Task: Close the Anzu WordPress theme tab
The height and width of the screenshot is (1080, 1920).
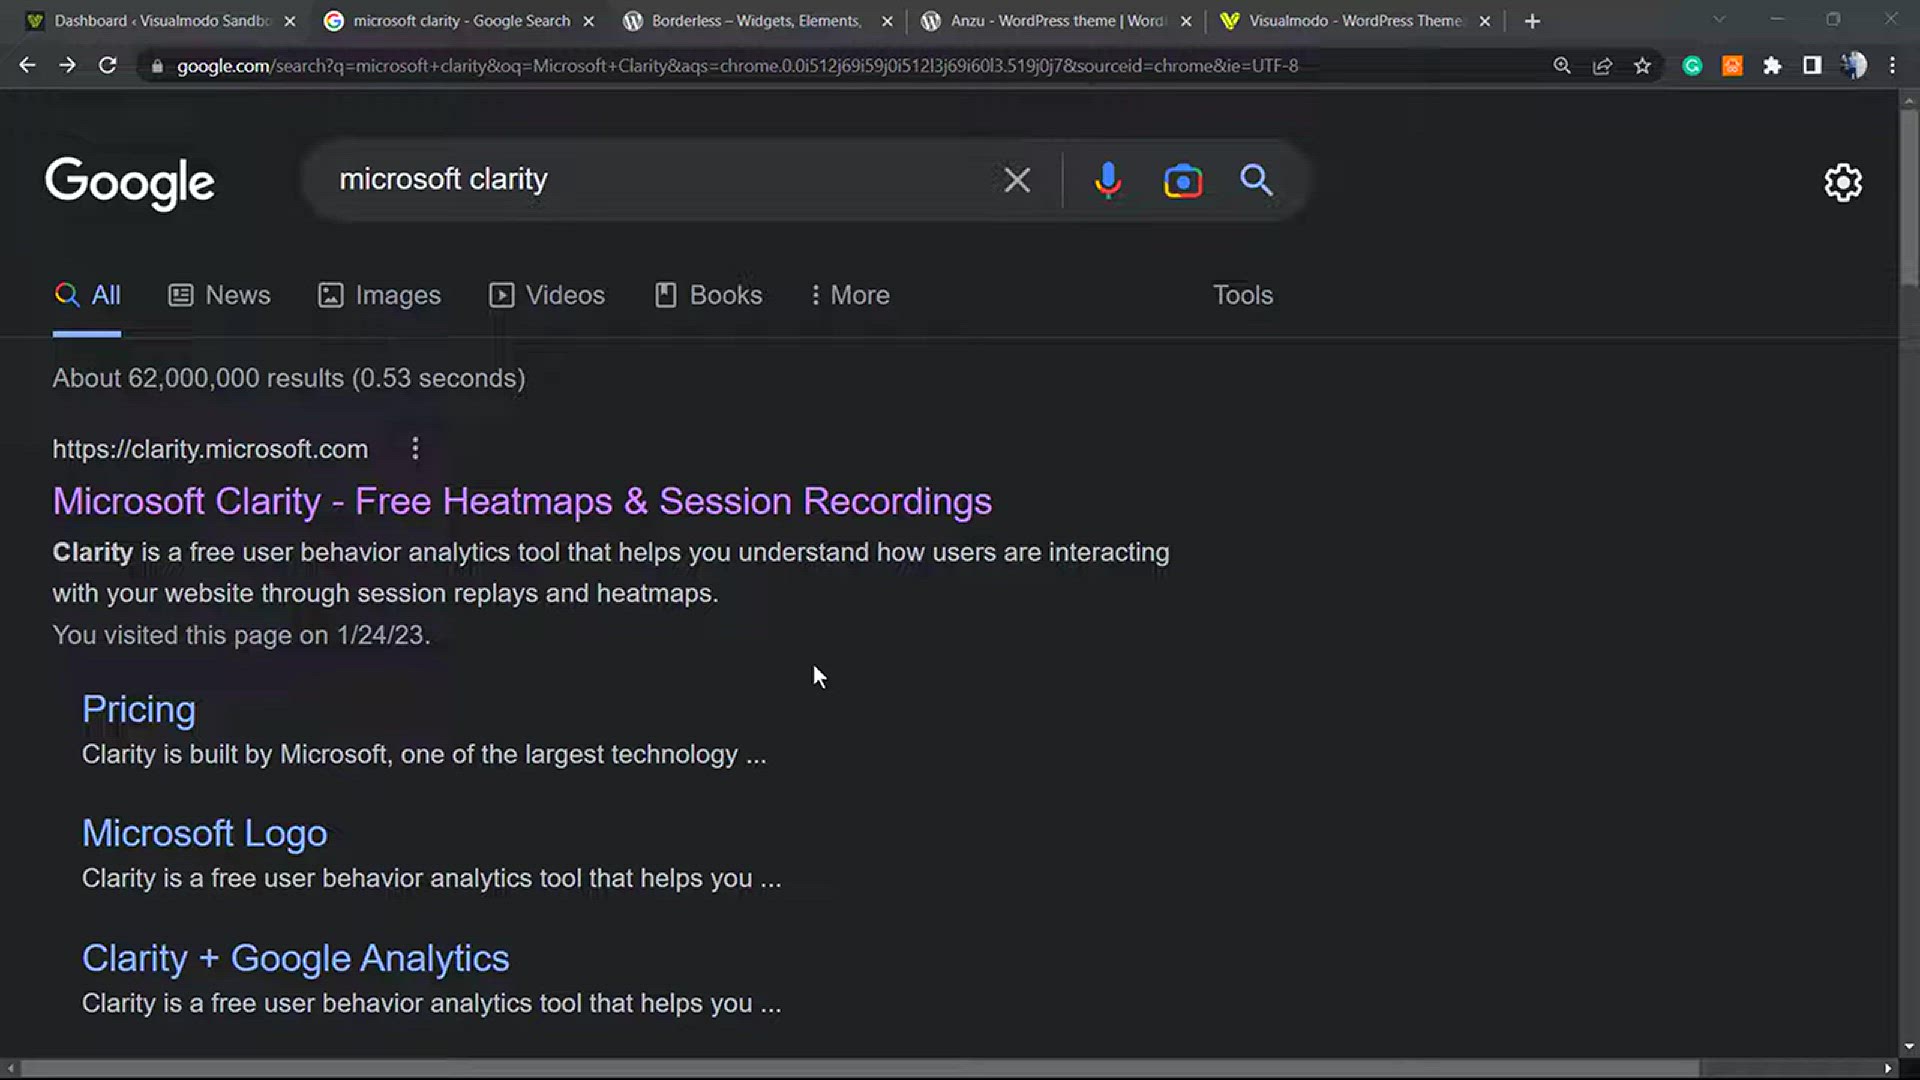Action: (x=1186, y=21)
